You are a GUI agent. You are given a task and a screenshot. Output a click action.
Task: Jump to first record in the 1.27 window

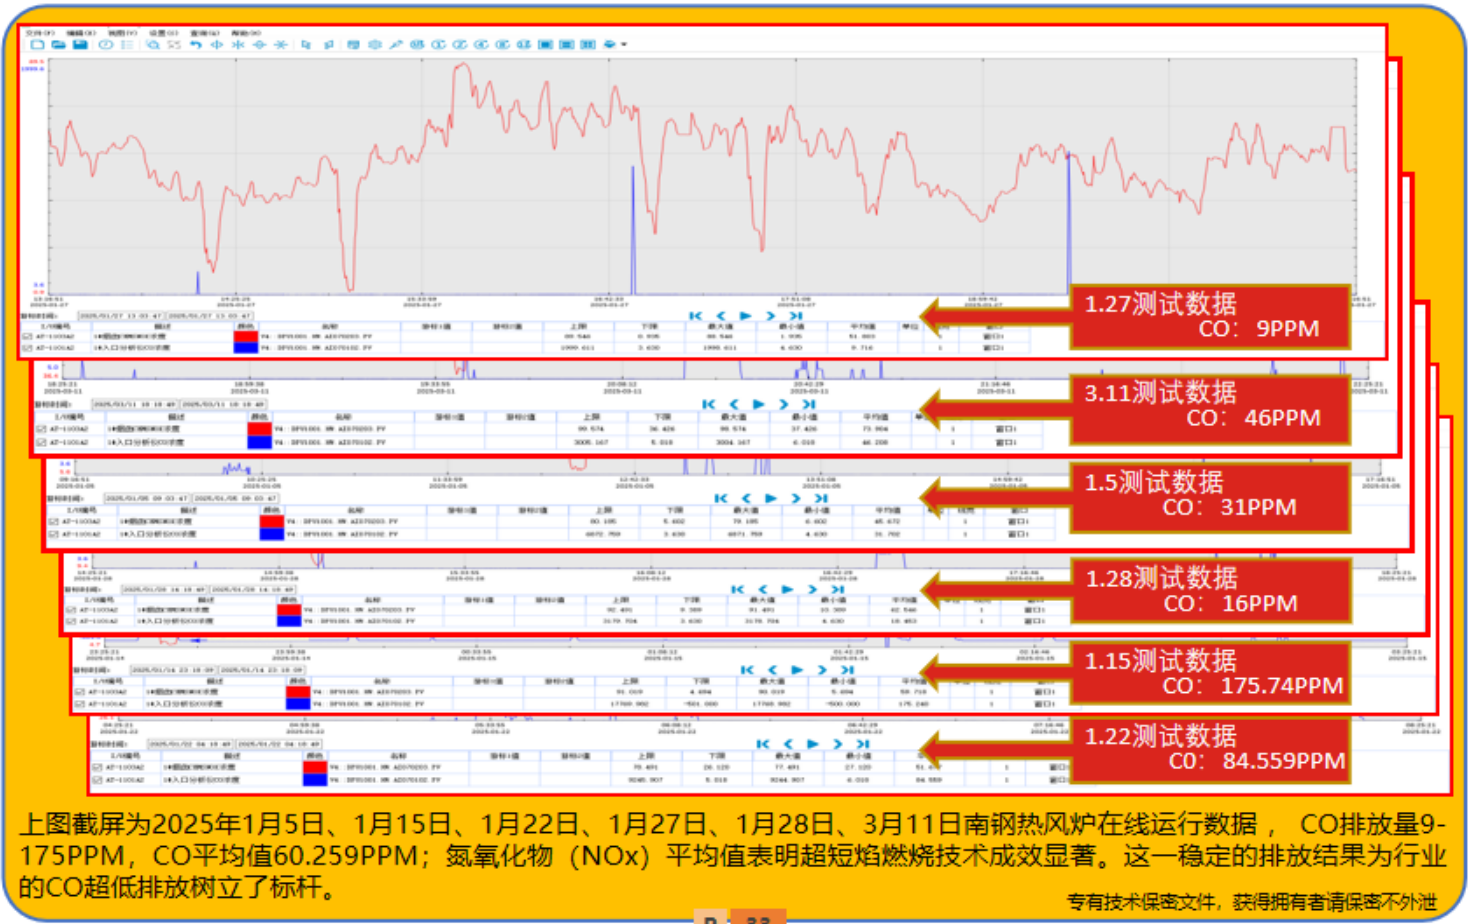click(696, 316)
